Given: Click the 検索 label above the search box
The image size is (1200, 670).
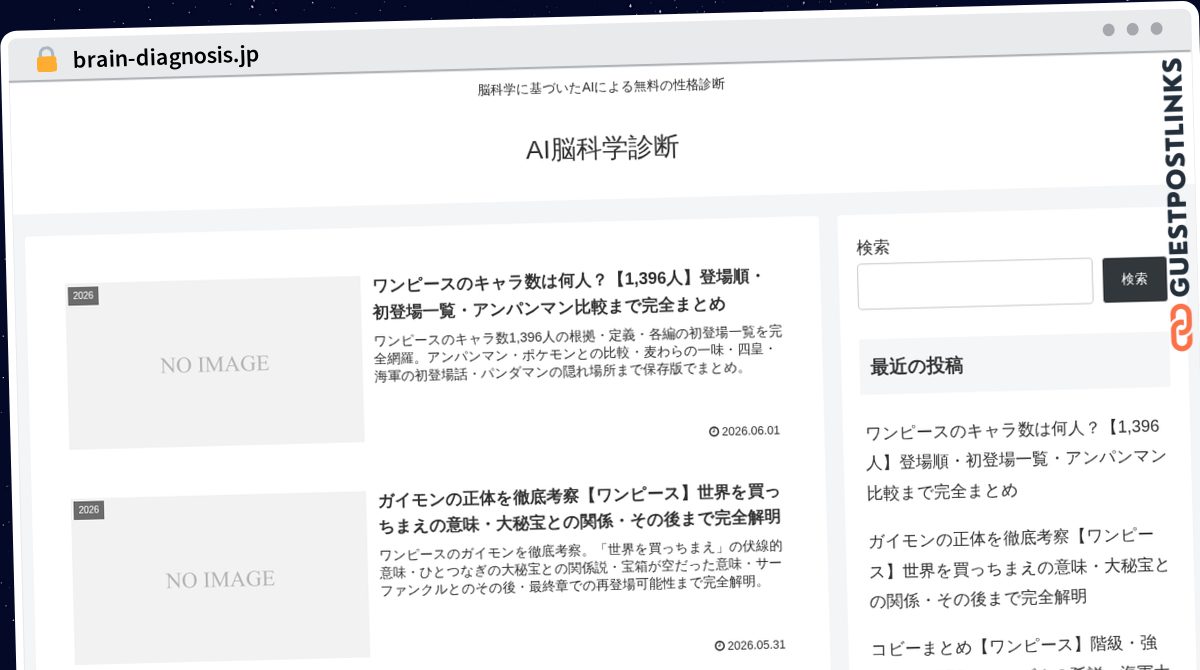Looking at the screenshot, I should [873, 247].
